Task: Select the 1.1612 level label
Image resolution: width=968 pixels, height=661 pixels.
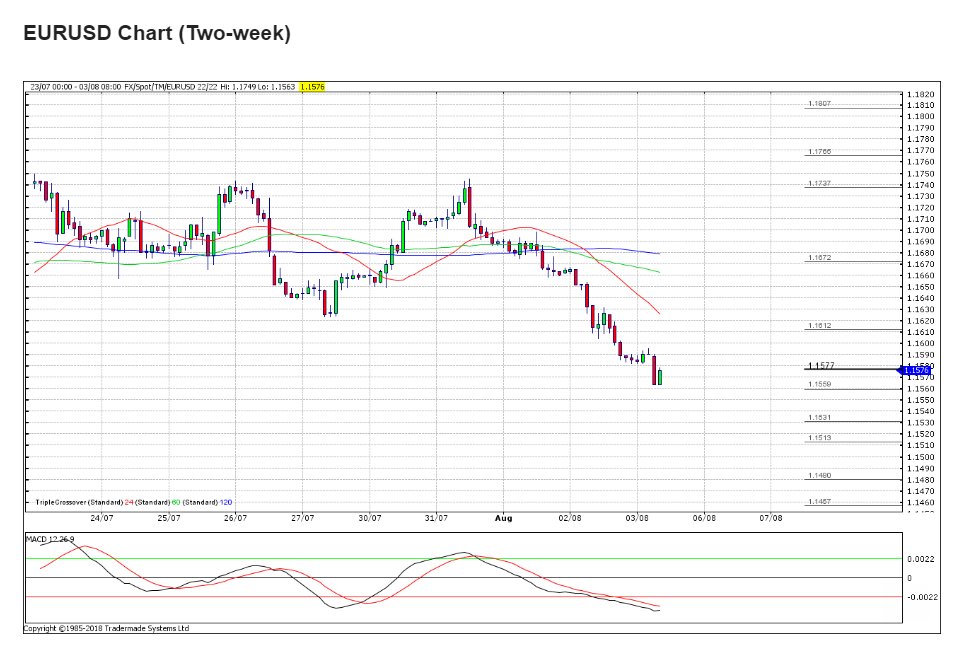Action: coord(820,325)
